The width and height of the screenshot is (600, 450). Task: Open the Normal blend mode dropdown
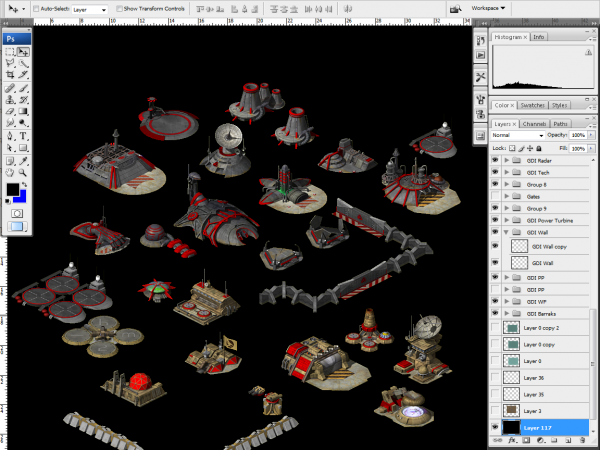coord(518,135)
